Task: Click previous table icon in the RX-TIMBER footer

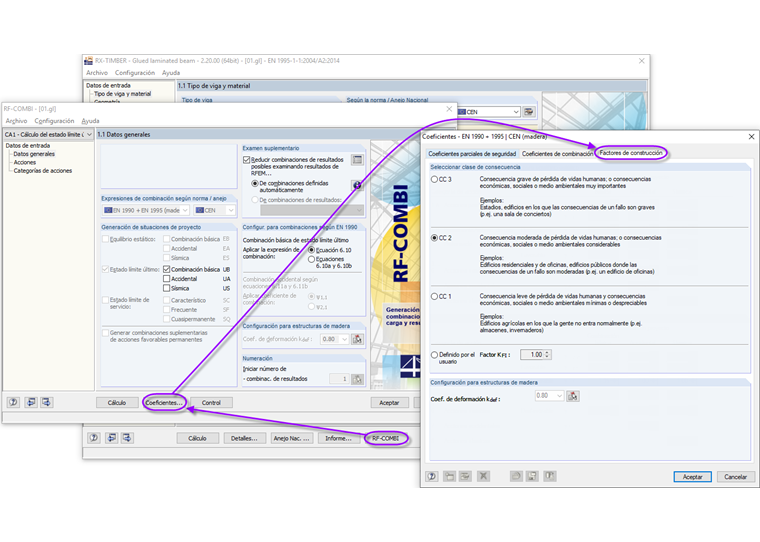Action: (x=111, y=438)
